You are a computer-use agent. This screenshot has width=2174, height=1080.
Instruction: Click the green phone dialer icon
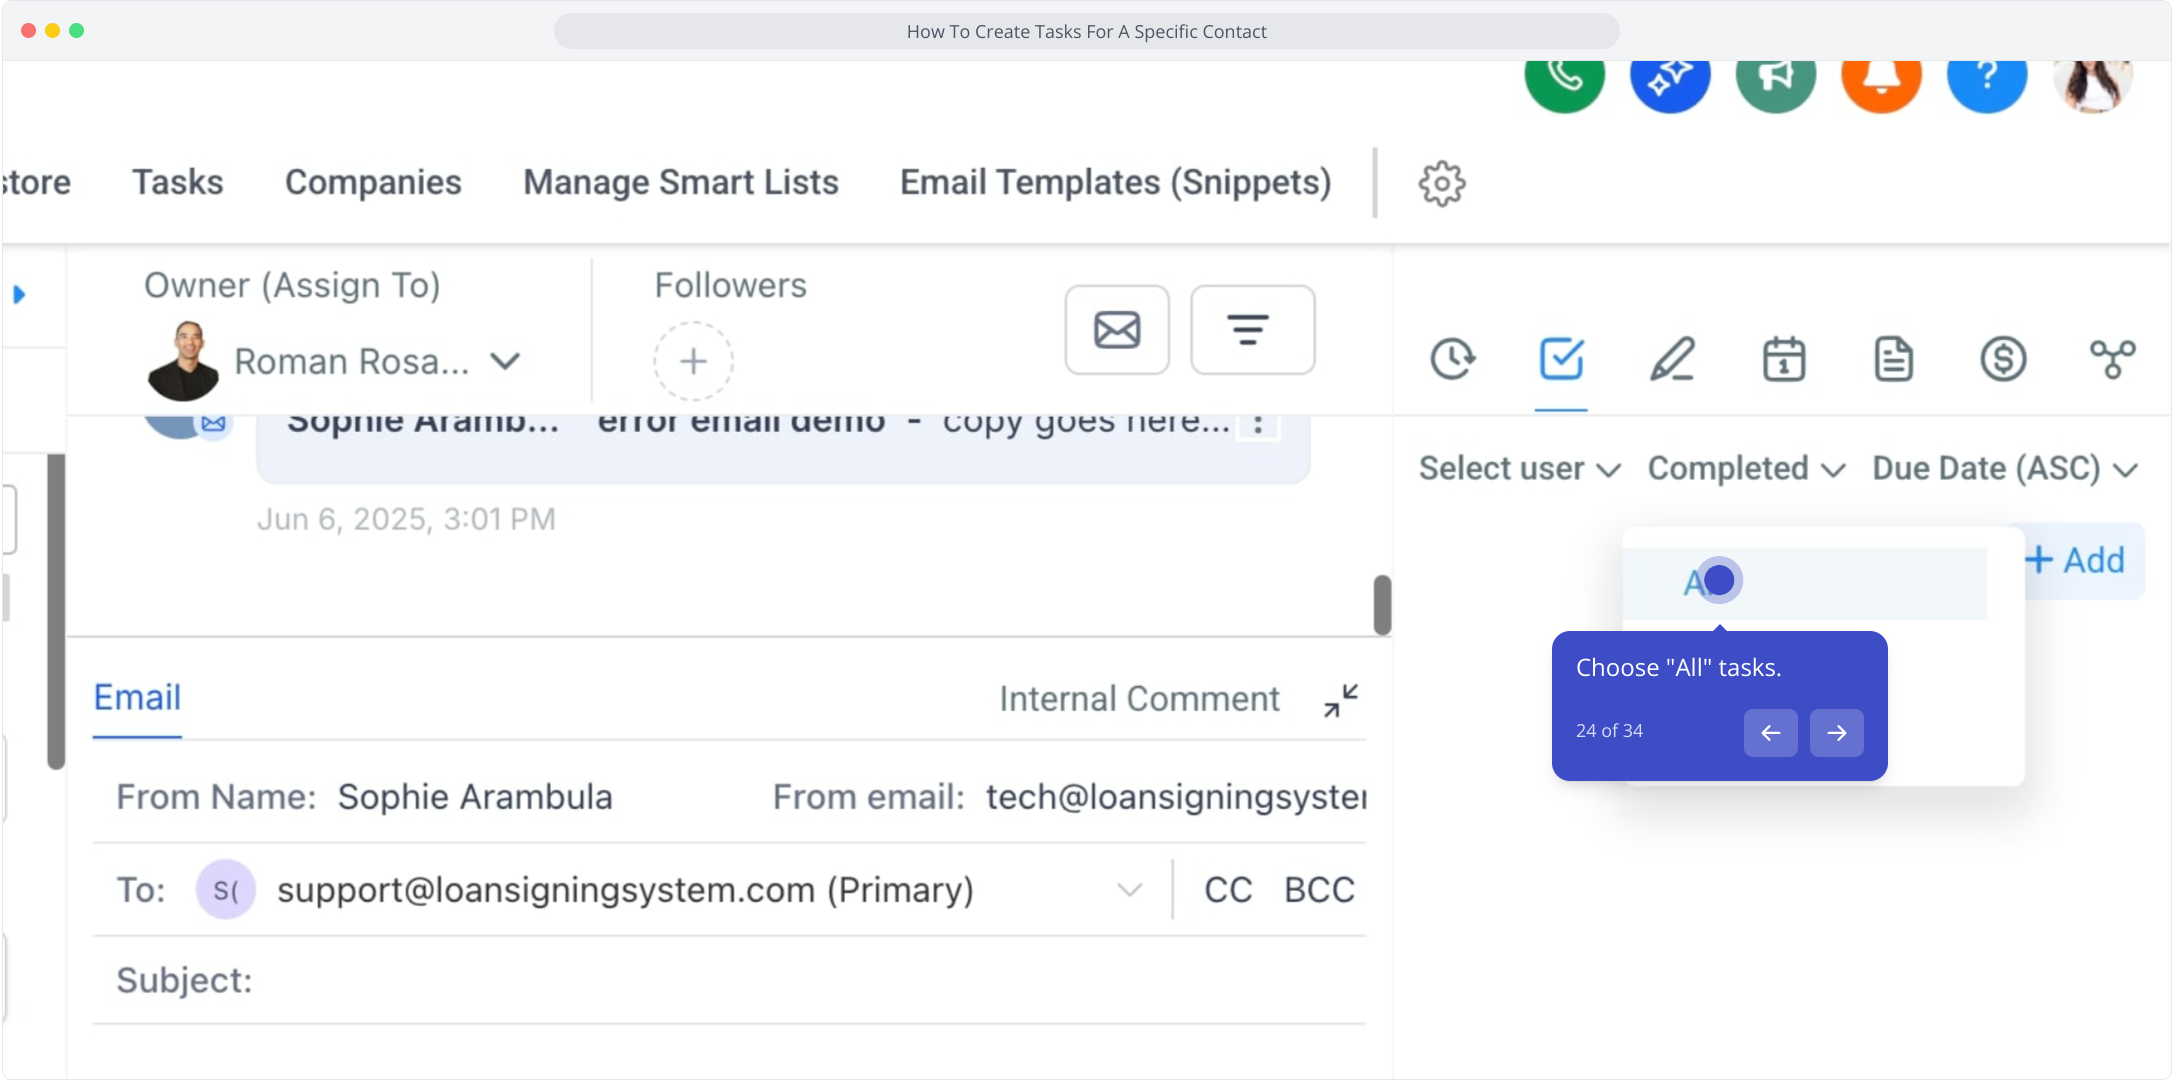click(x=1564, y=78)
